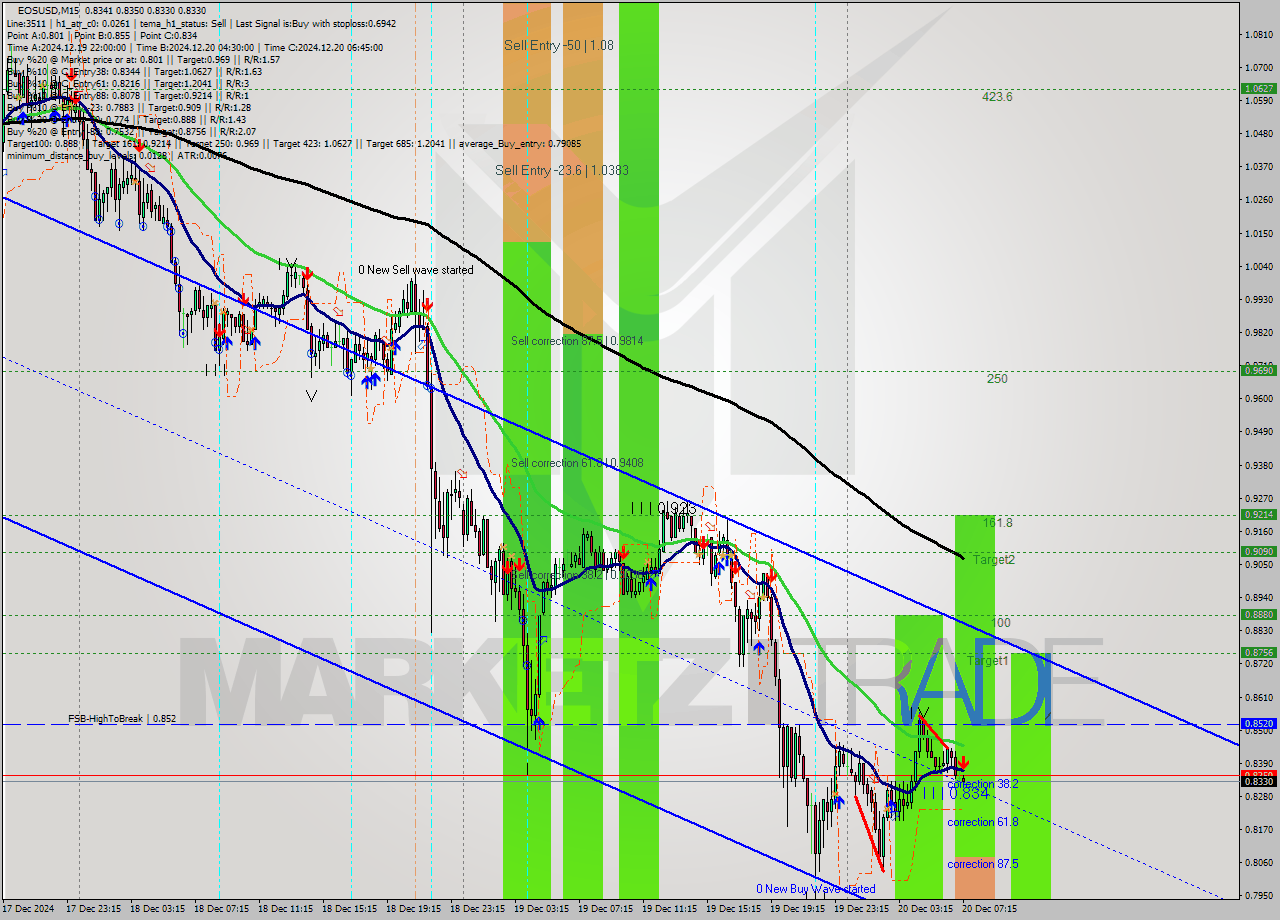The image size is (1280, 920).
Task: Select the 'Sell correction 61.8 | 0.9408' label
Action: click(574, 463)
